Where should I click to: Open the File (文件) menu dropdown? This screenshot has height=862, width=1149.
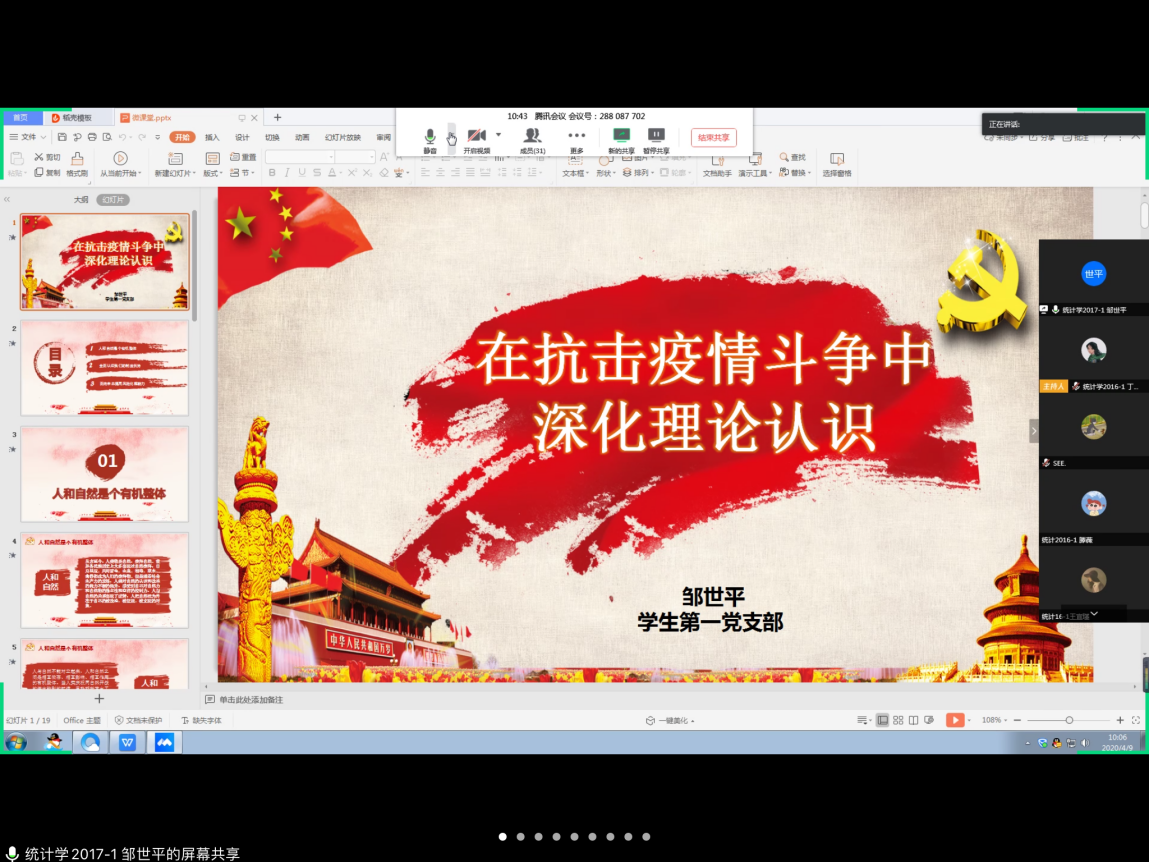click(28, 137)
